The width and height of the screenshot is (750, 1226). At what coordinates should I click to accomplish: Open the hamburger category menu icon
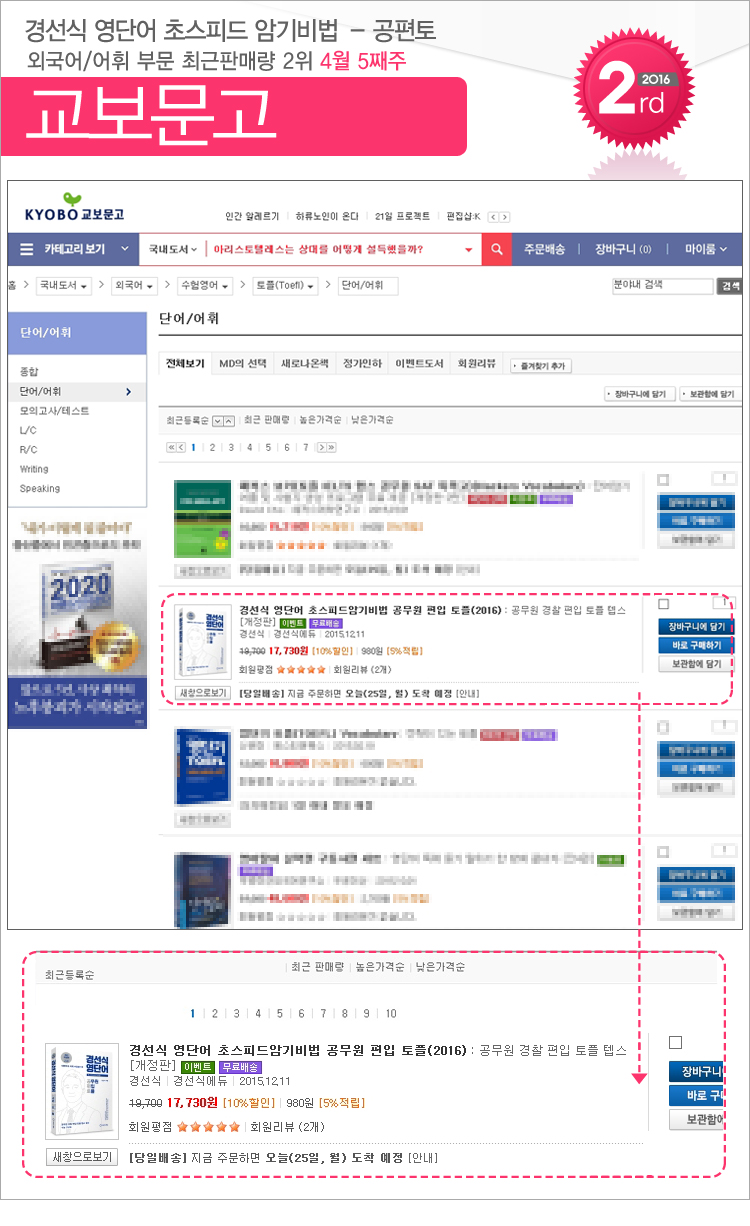[27, 249]
